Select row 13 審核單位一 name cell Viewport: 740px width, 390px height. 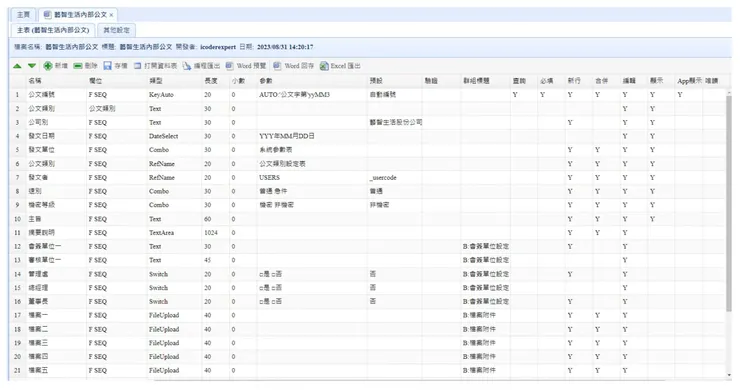(56, 260)
